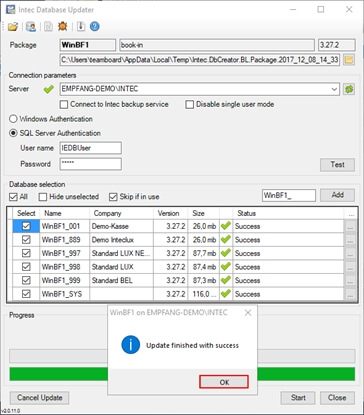Screen dimensions: 364x415
Task: Click blue info icon in dialog
Action: coord(130,345)
